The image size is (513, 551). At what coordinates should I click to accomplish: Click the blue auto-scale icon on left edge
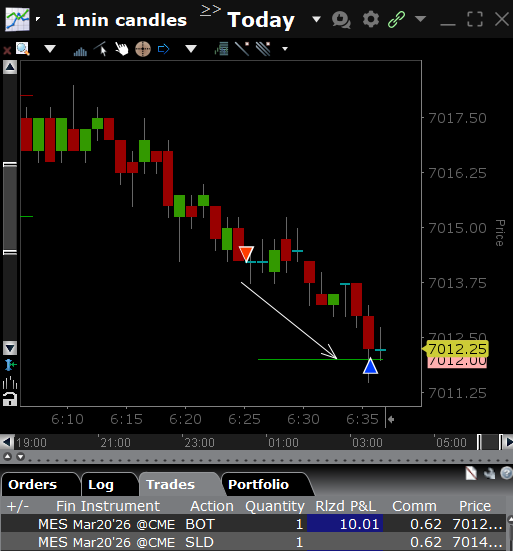[x=10, y=365]
